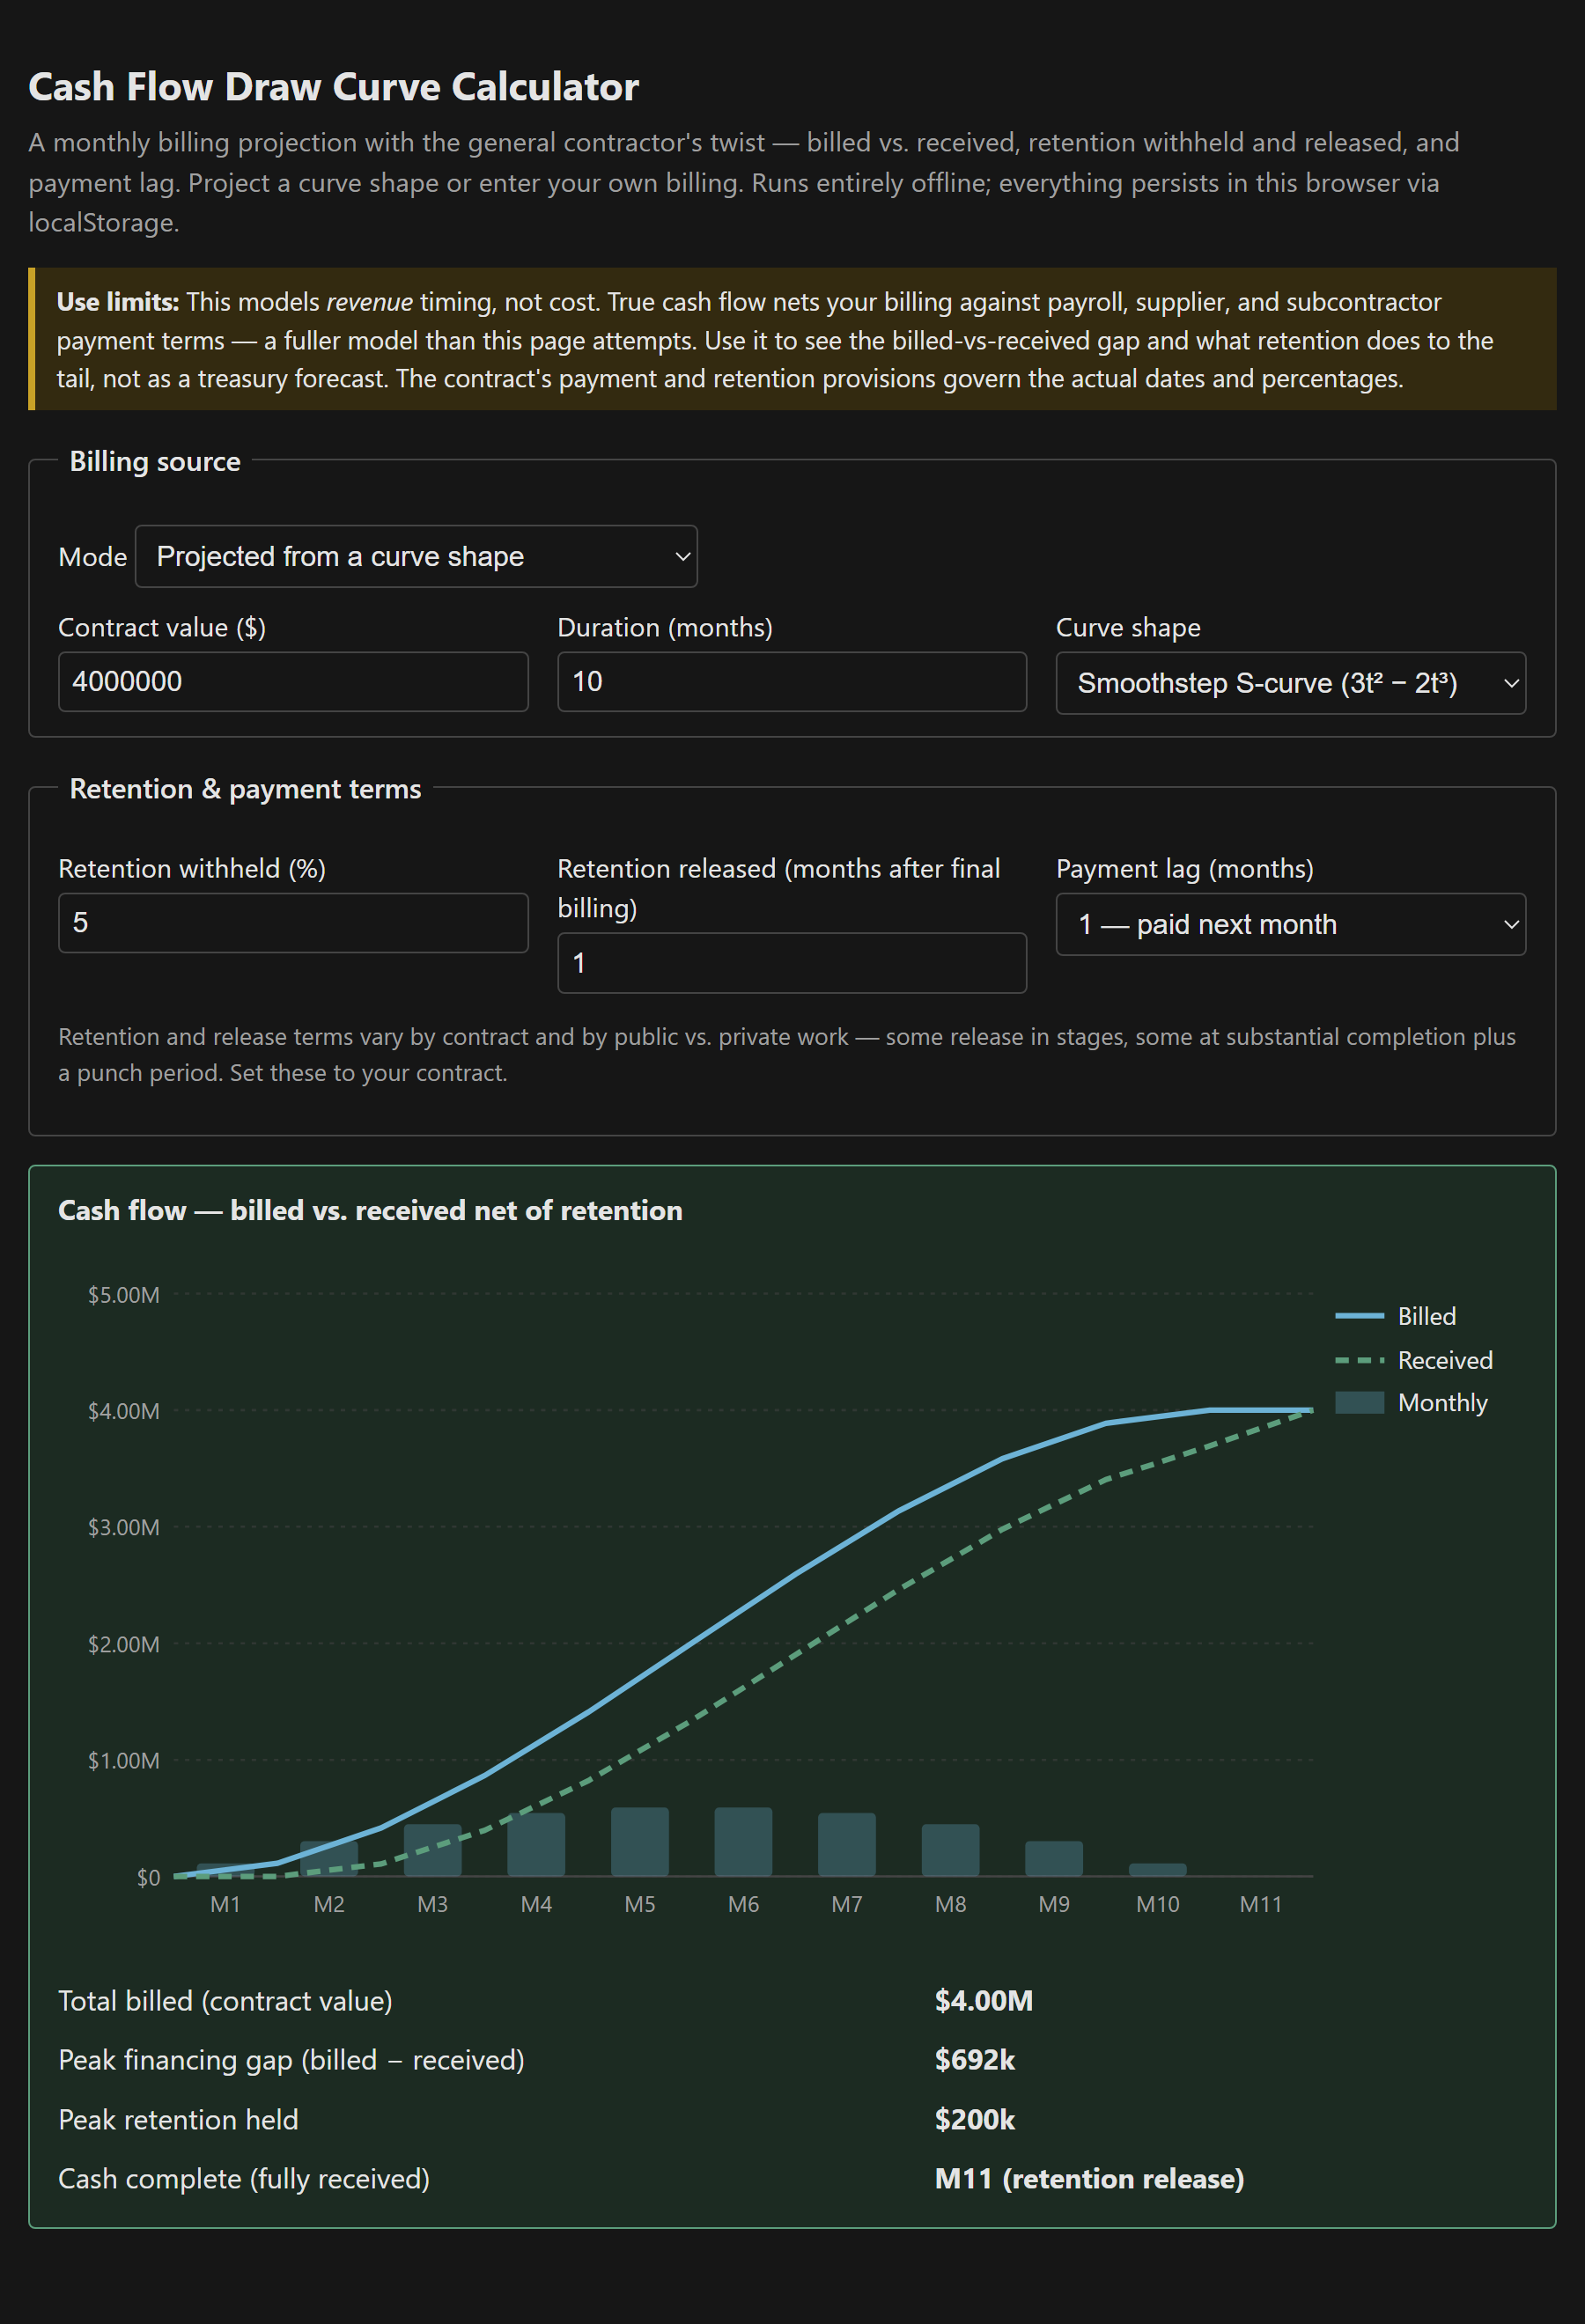Image resolution: width=1585 pixels, height=2324 pixels.
Task: Click the "$2.00M" axis label
Action: (123, 1644)
